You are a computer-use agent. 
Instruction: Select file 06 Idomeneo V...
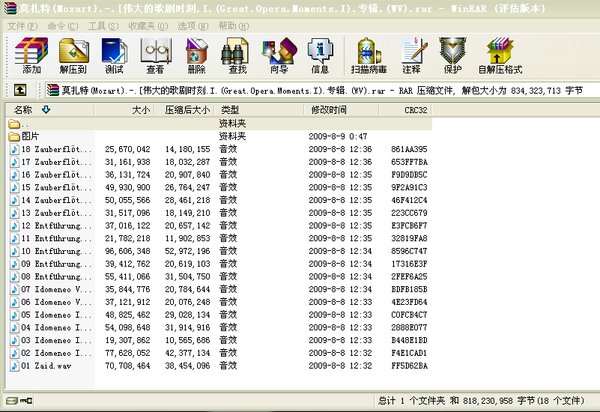pyautogui.click(x=57, y=302)
